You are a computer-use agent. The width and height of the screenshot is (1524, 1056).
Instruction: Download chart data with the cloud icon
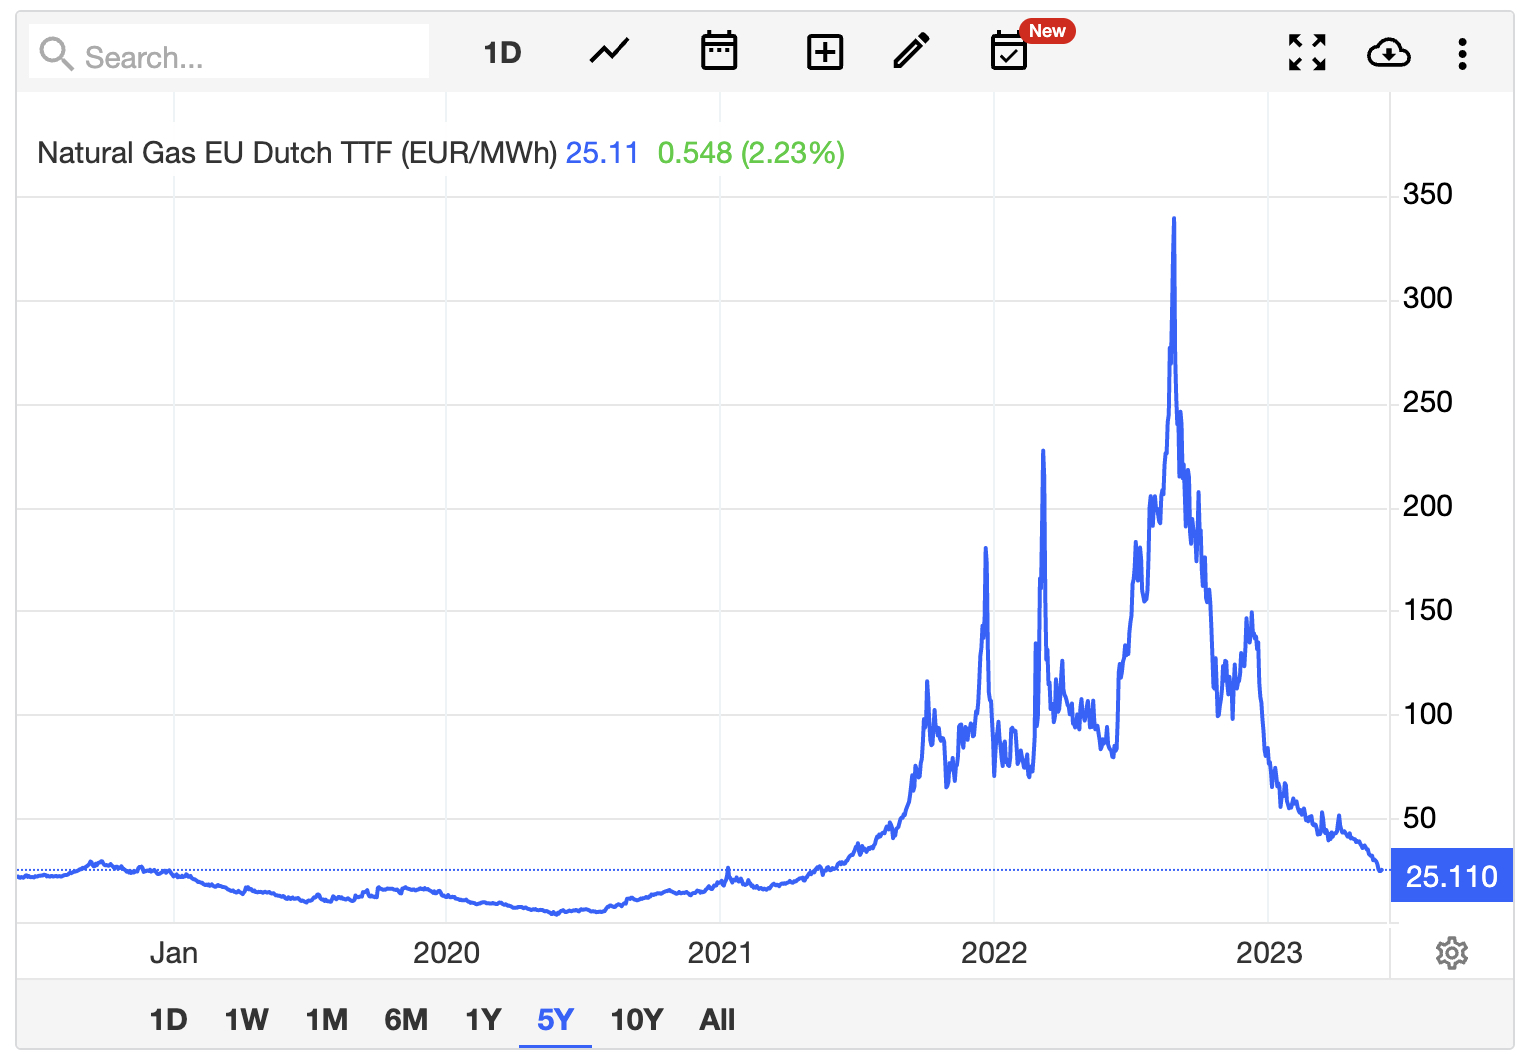[x=1388, y=52]
